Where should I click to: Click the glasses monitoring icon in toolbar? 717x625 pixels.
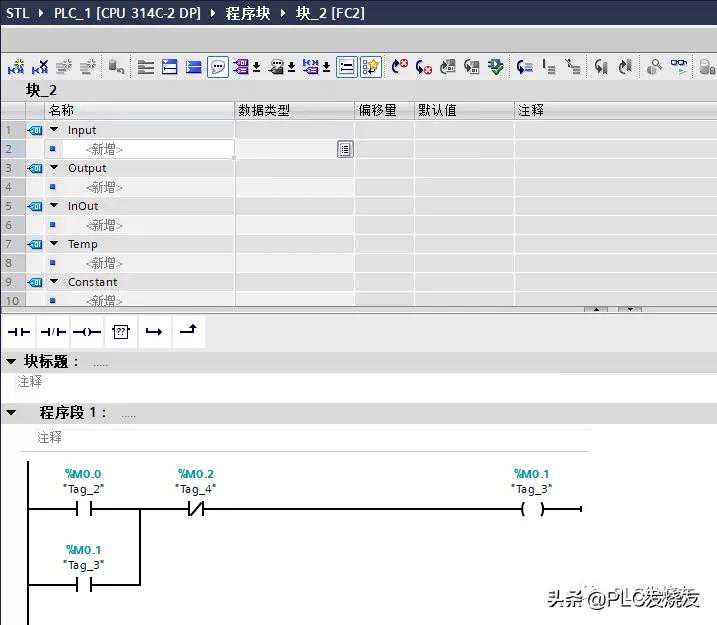tap(679, 67)
